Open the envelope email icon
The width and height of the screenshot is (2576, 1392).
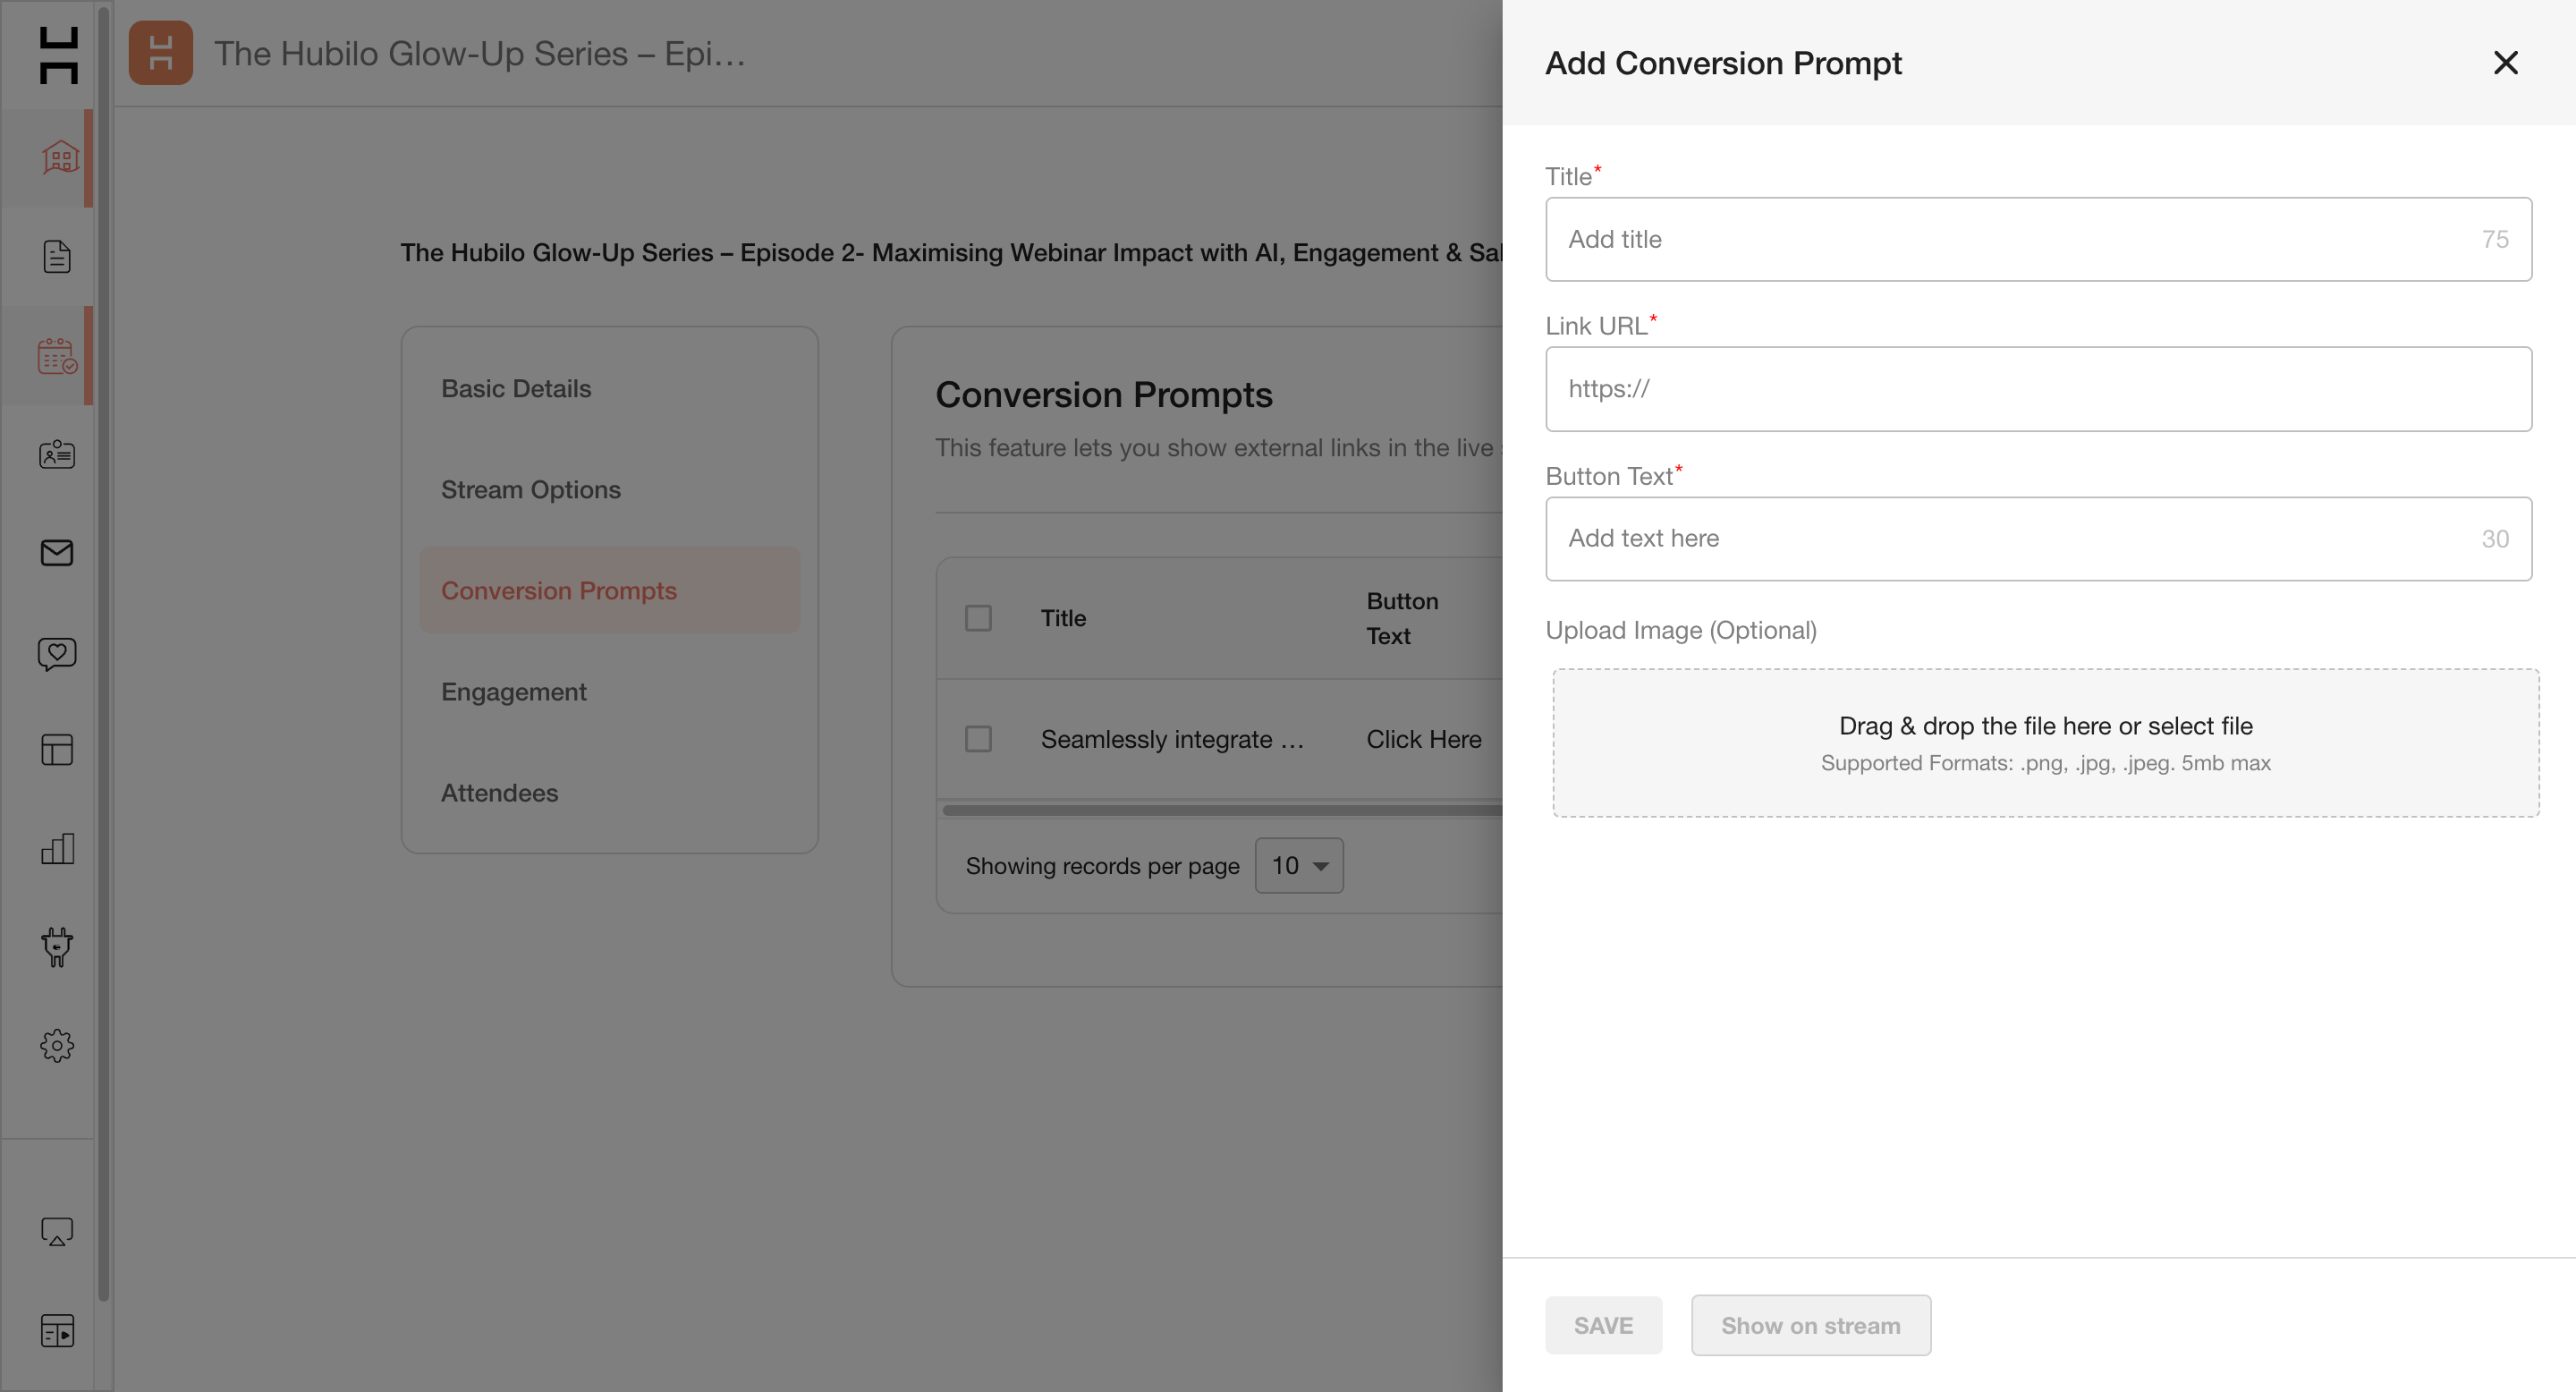point(57,552)
